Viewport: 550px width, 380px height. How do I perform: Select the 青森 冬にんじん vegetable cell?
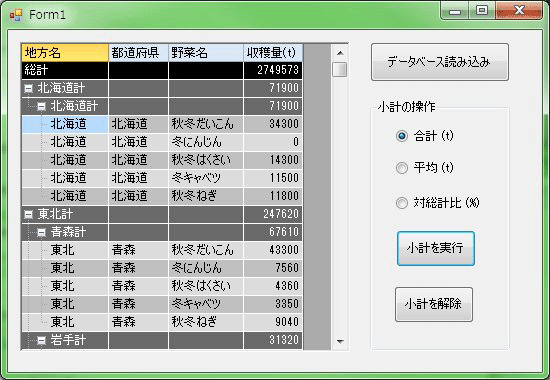206,268
